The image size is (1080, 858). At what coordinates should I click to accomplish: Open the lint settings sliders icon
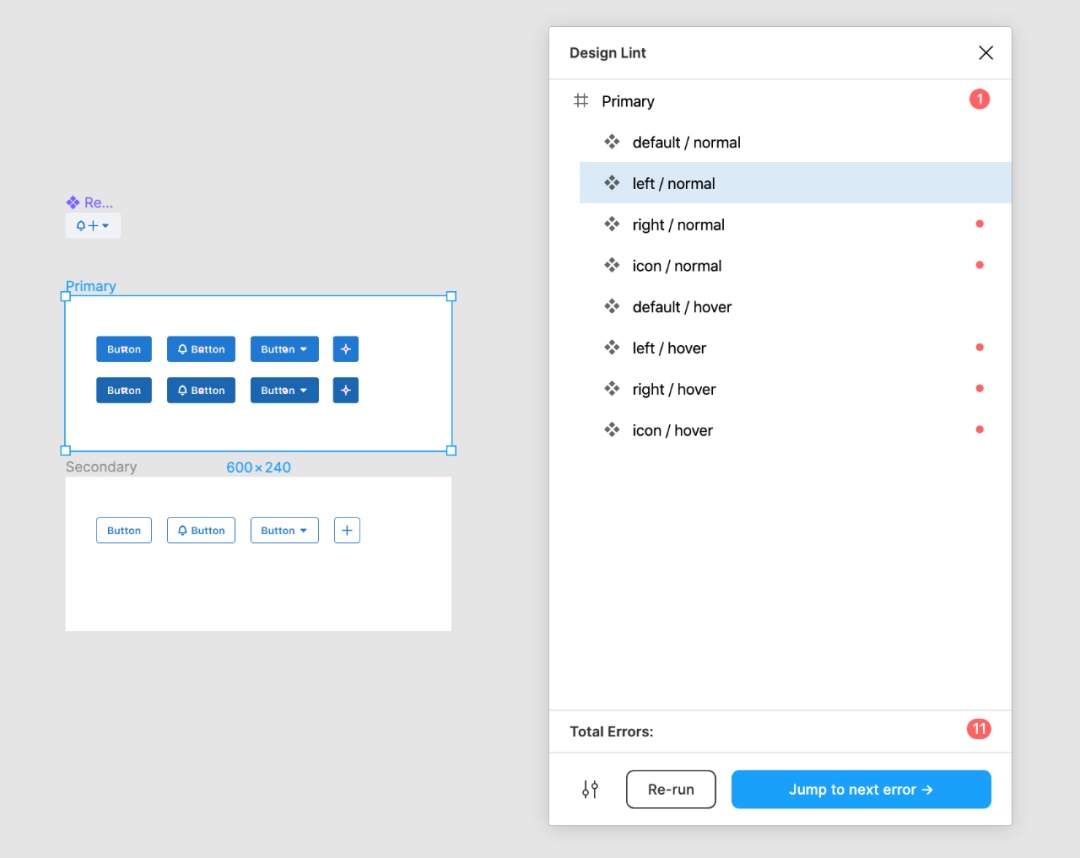pyautogui.click(x=590, y=789)
